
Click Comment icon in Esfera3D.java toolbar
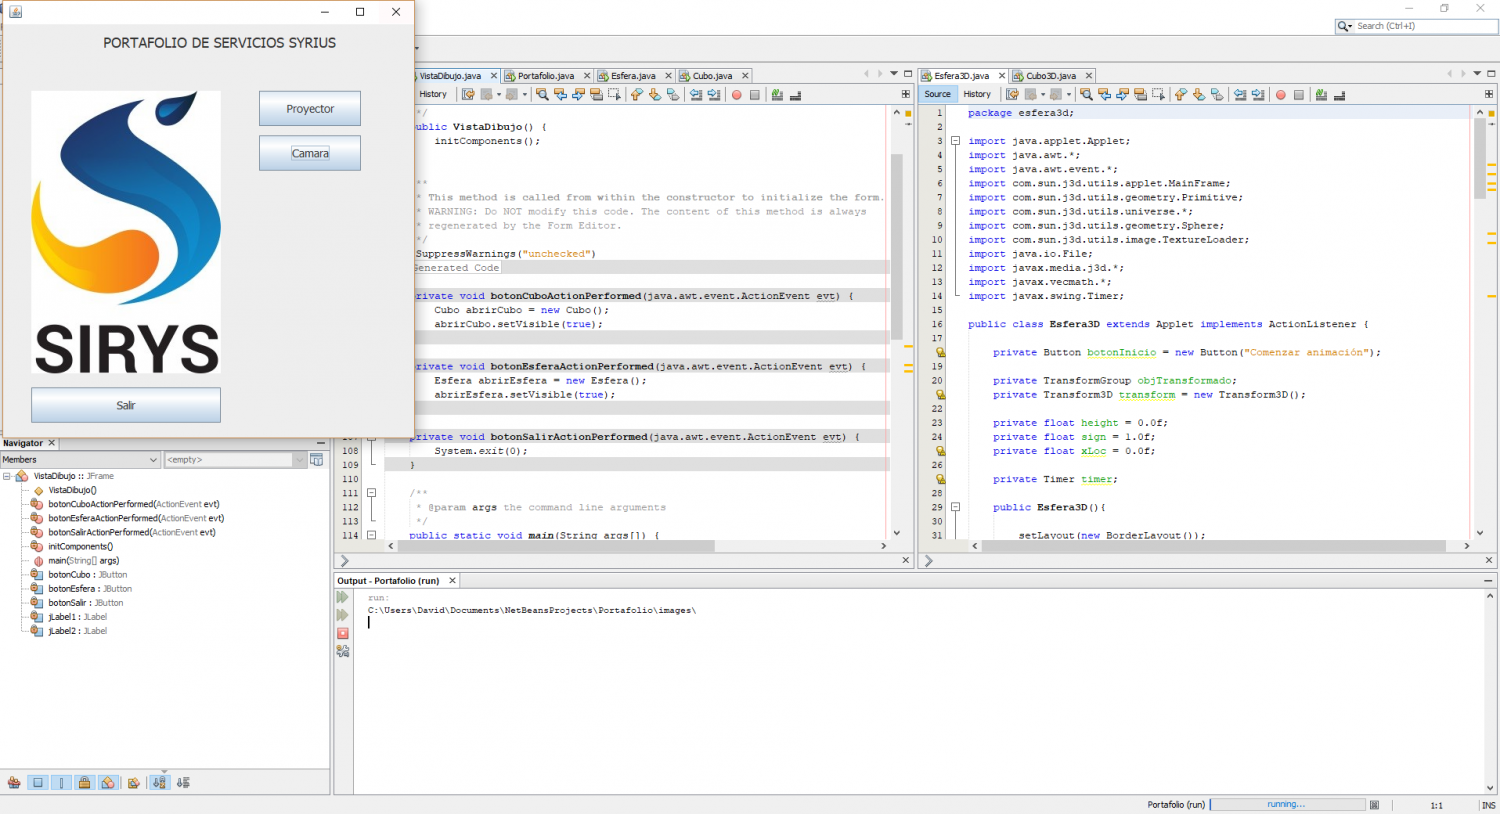pyautogui.click(x=1321, y=94)
